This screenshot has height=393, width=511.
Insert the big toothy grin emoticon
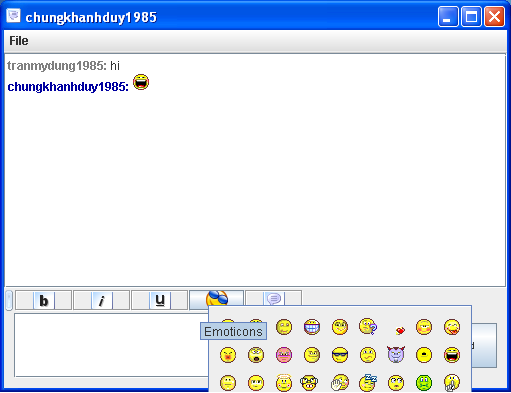click(312, 327)
